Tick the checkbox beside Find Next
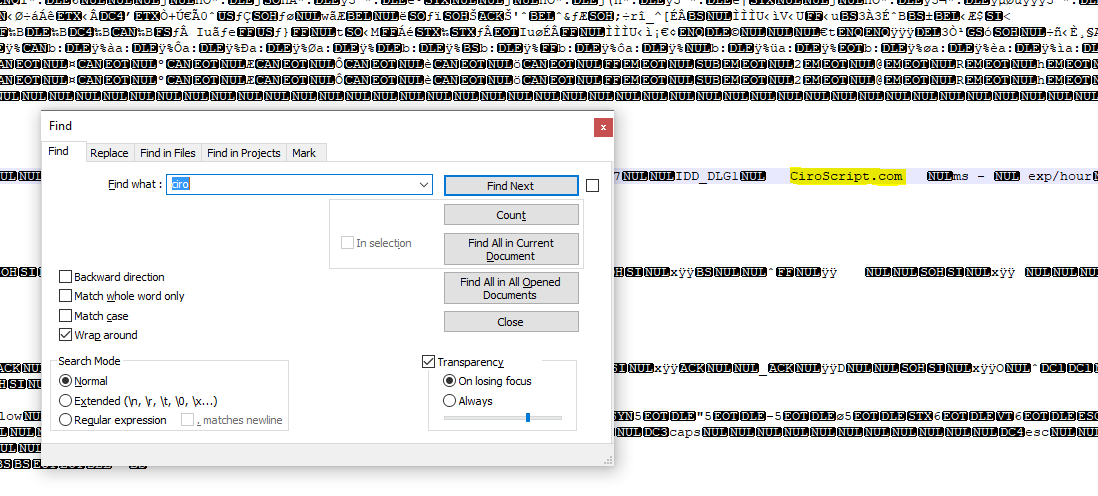1098x496 pixels. tap(592, 186)
